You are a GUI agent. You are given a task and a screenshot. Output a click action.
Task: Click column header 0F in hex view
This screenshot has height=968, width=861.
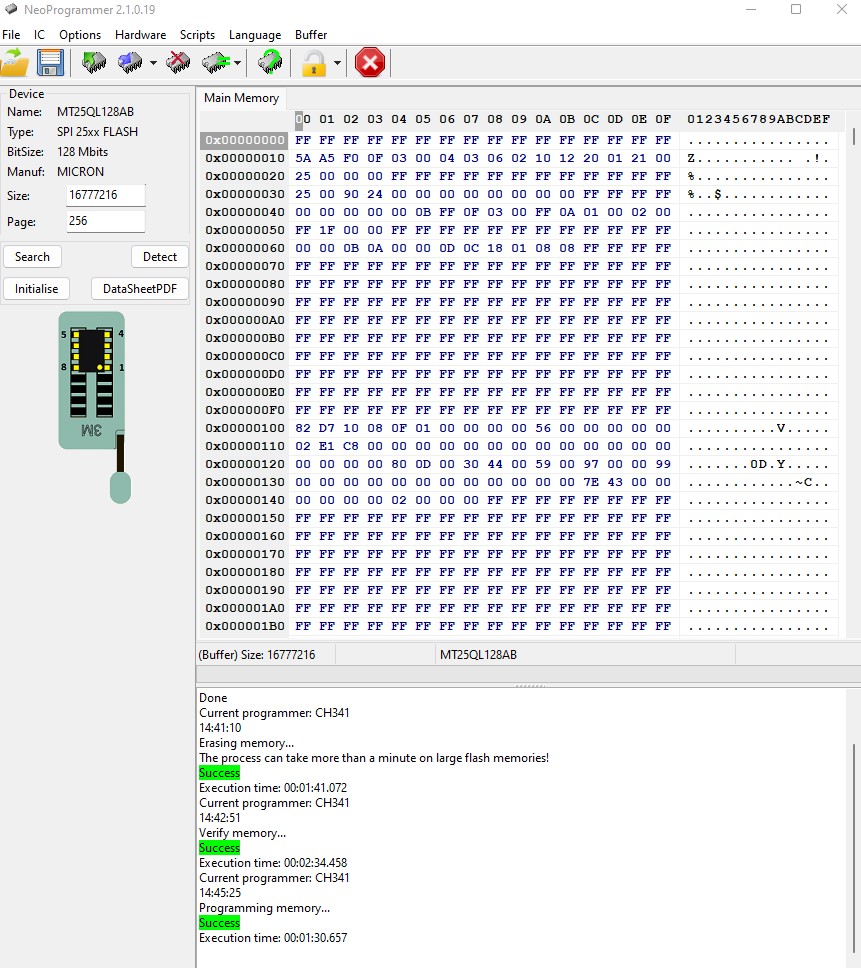click(663, 119)
